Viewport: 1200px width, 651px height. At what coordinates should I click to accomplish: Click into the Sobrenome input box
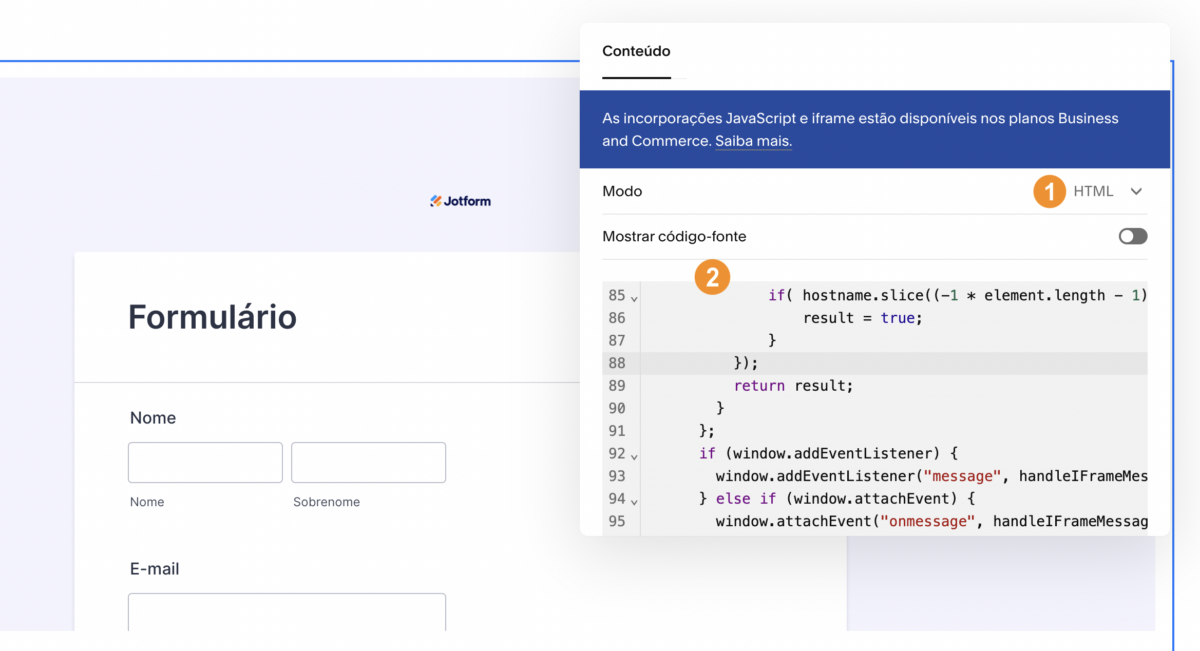coord(368,463)
